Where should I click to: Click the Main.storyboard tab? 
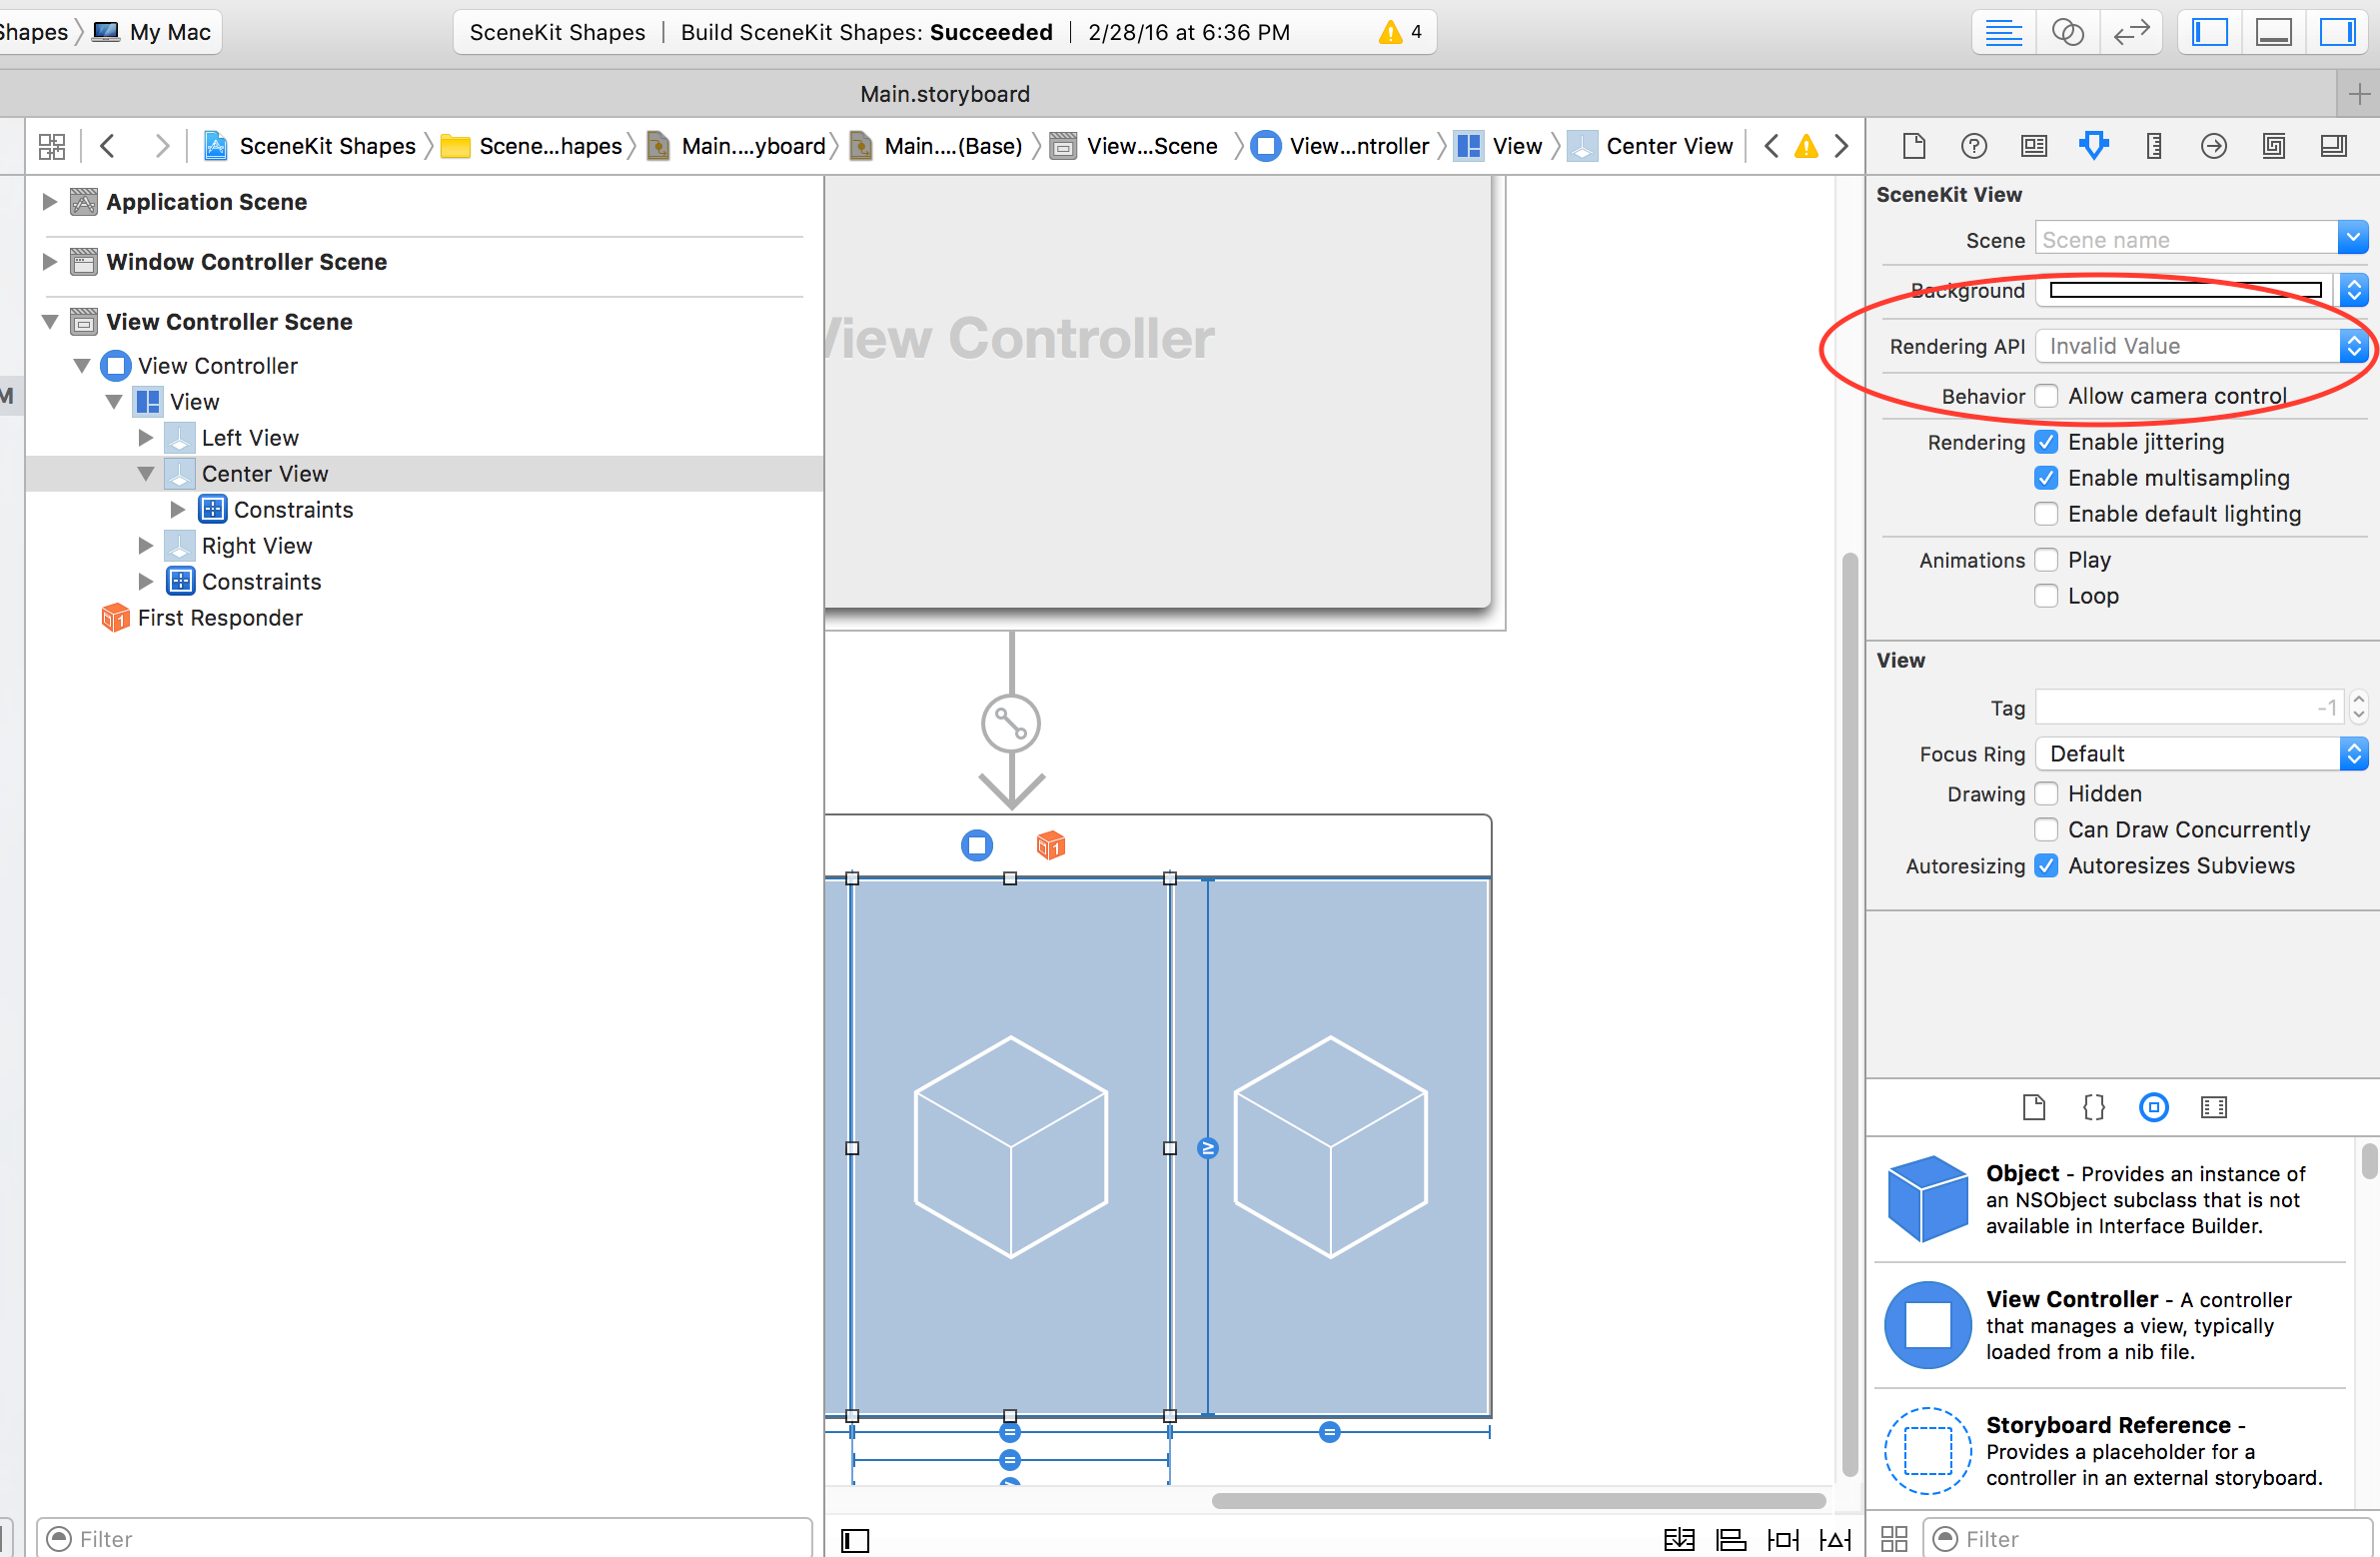pos(944,94)
